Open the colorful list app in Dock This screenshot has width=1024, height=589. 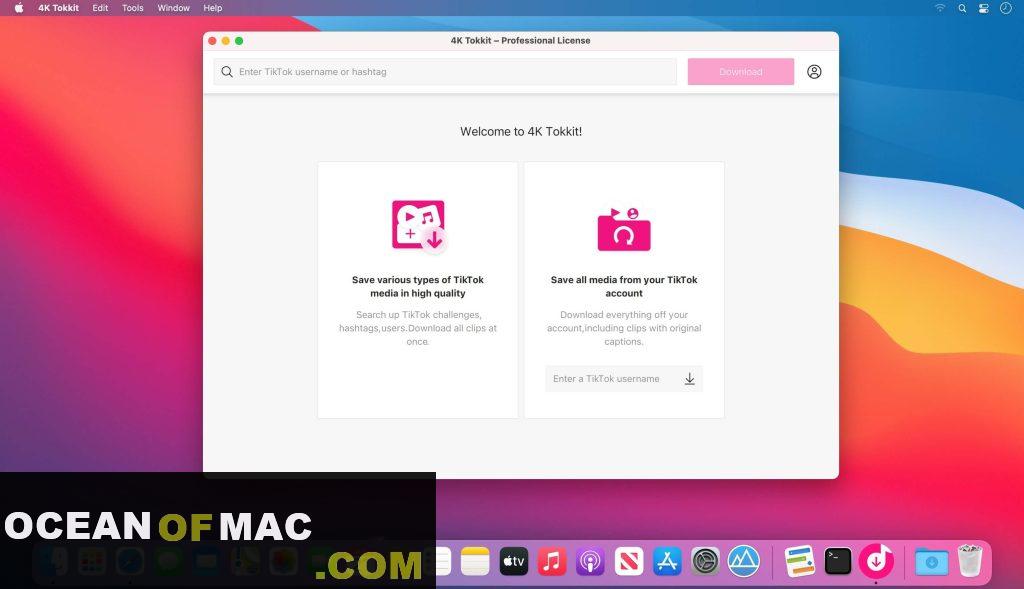tap(799, 561)
